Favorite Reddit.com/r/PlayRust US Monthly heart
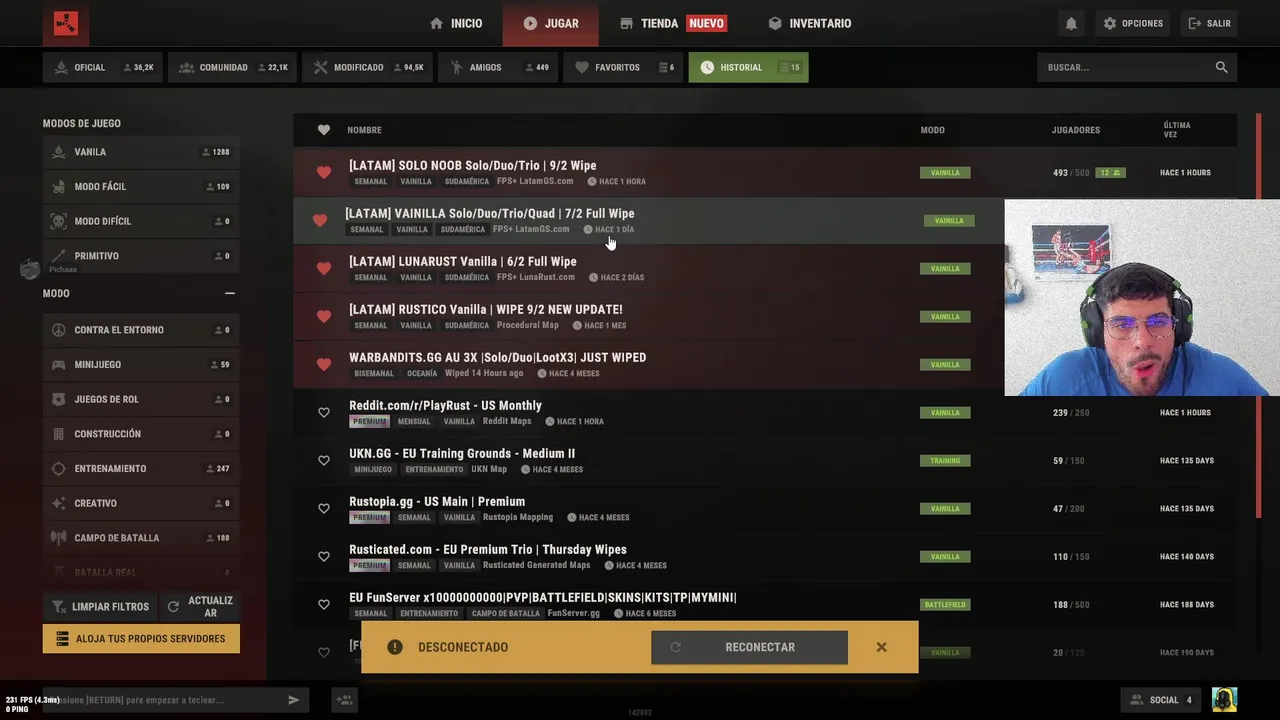Screen dimensions: 1280x720 point(324,412)
